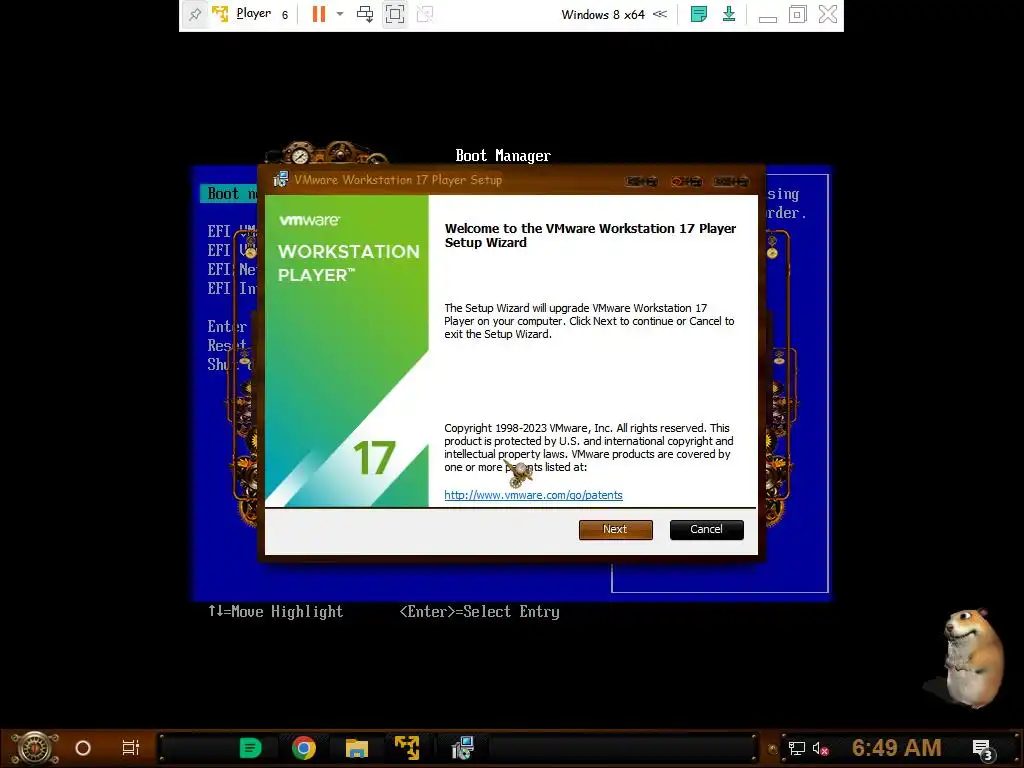Open the green notes message icon
Screen dimensions: 1024x768
699,14
